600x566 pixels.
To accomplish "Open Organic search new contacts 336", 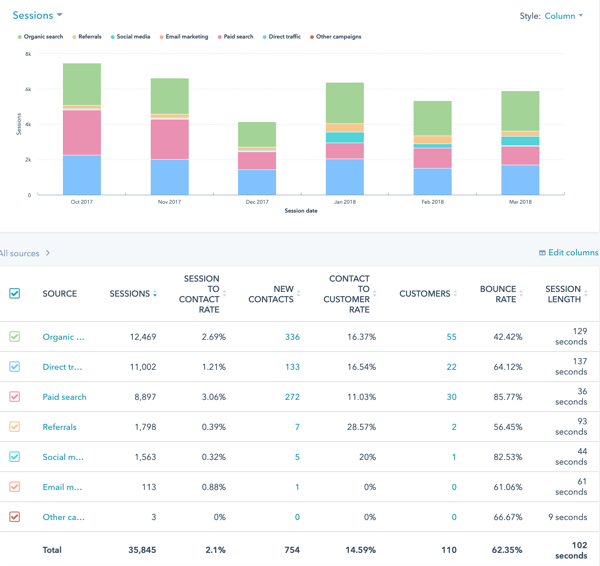I will click(292, 337).
